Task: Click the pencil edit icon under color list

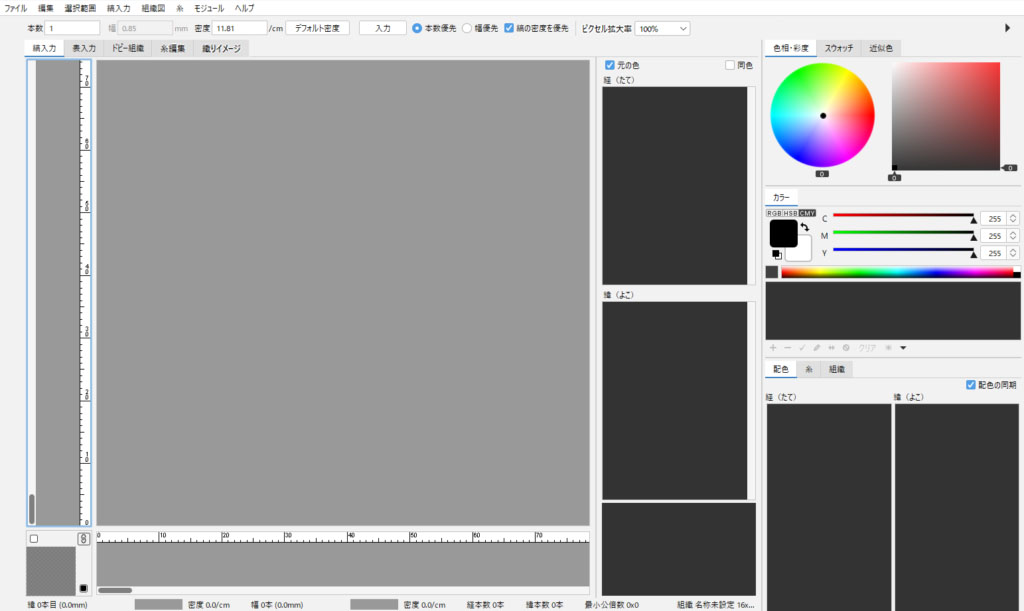Action: [x=817, y=347]
